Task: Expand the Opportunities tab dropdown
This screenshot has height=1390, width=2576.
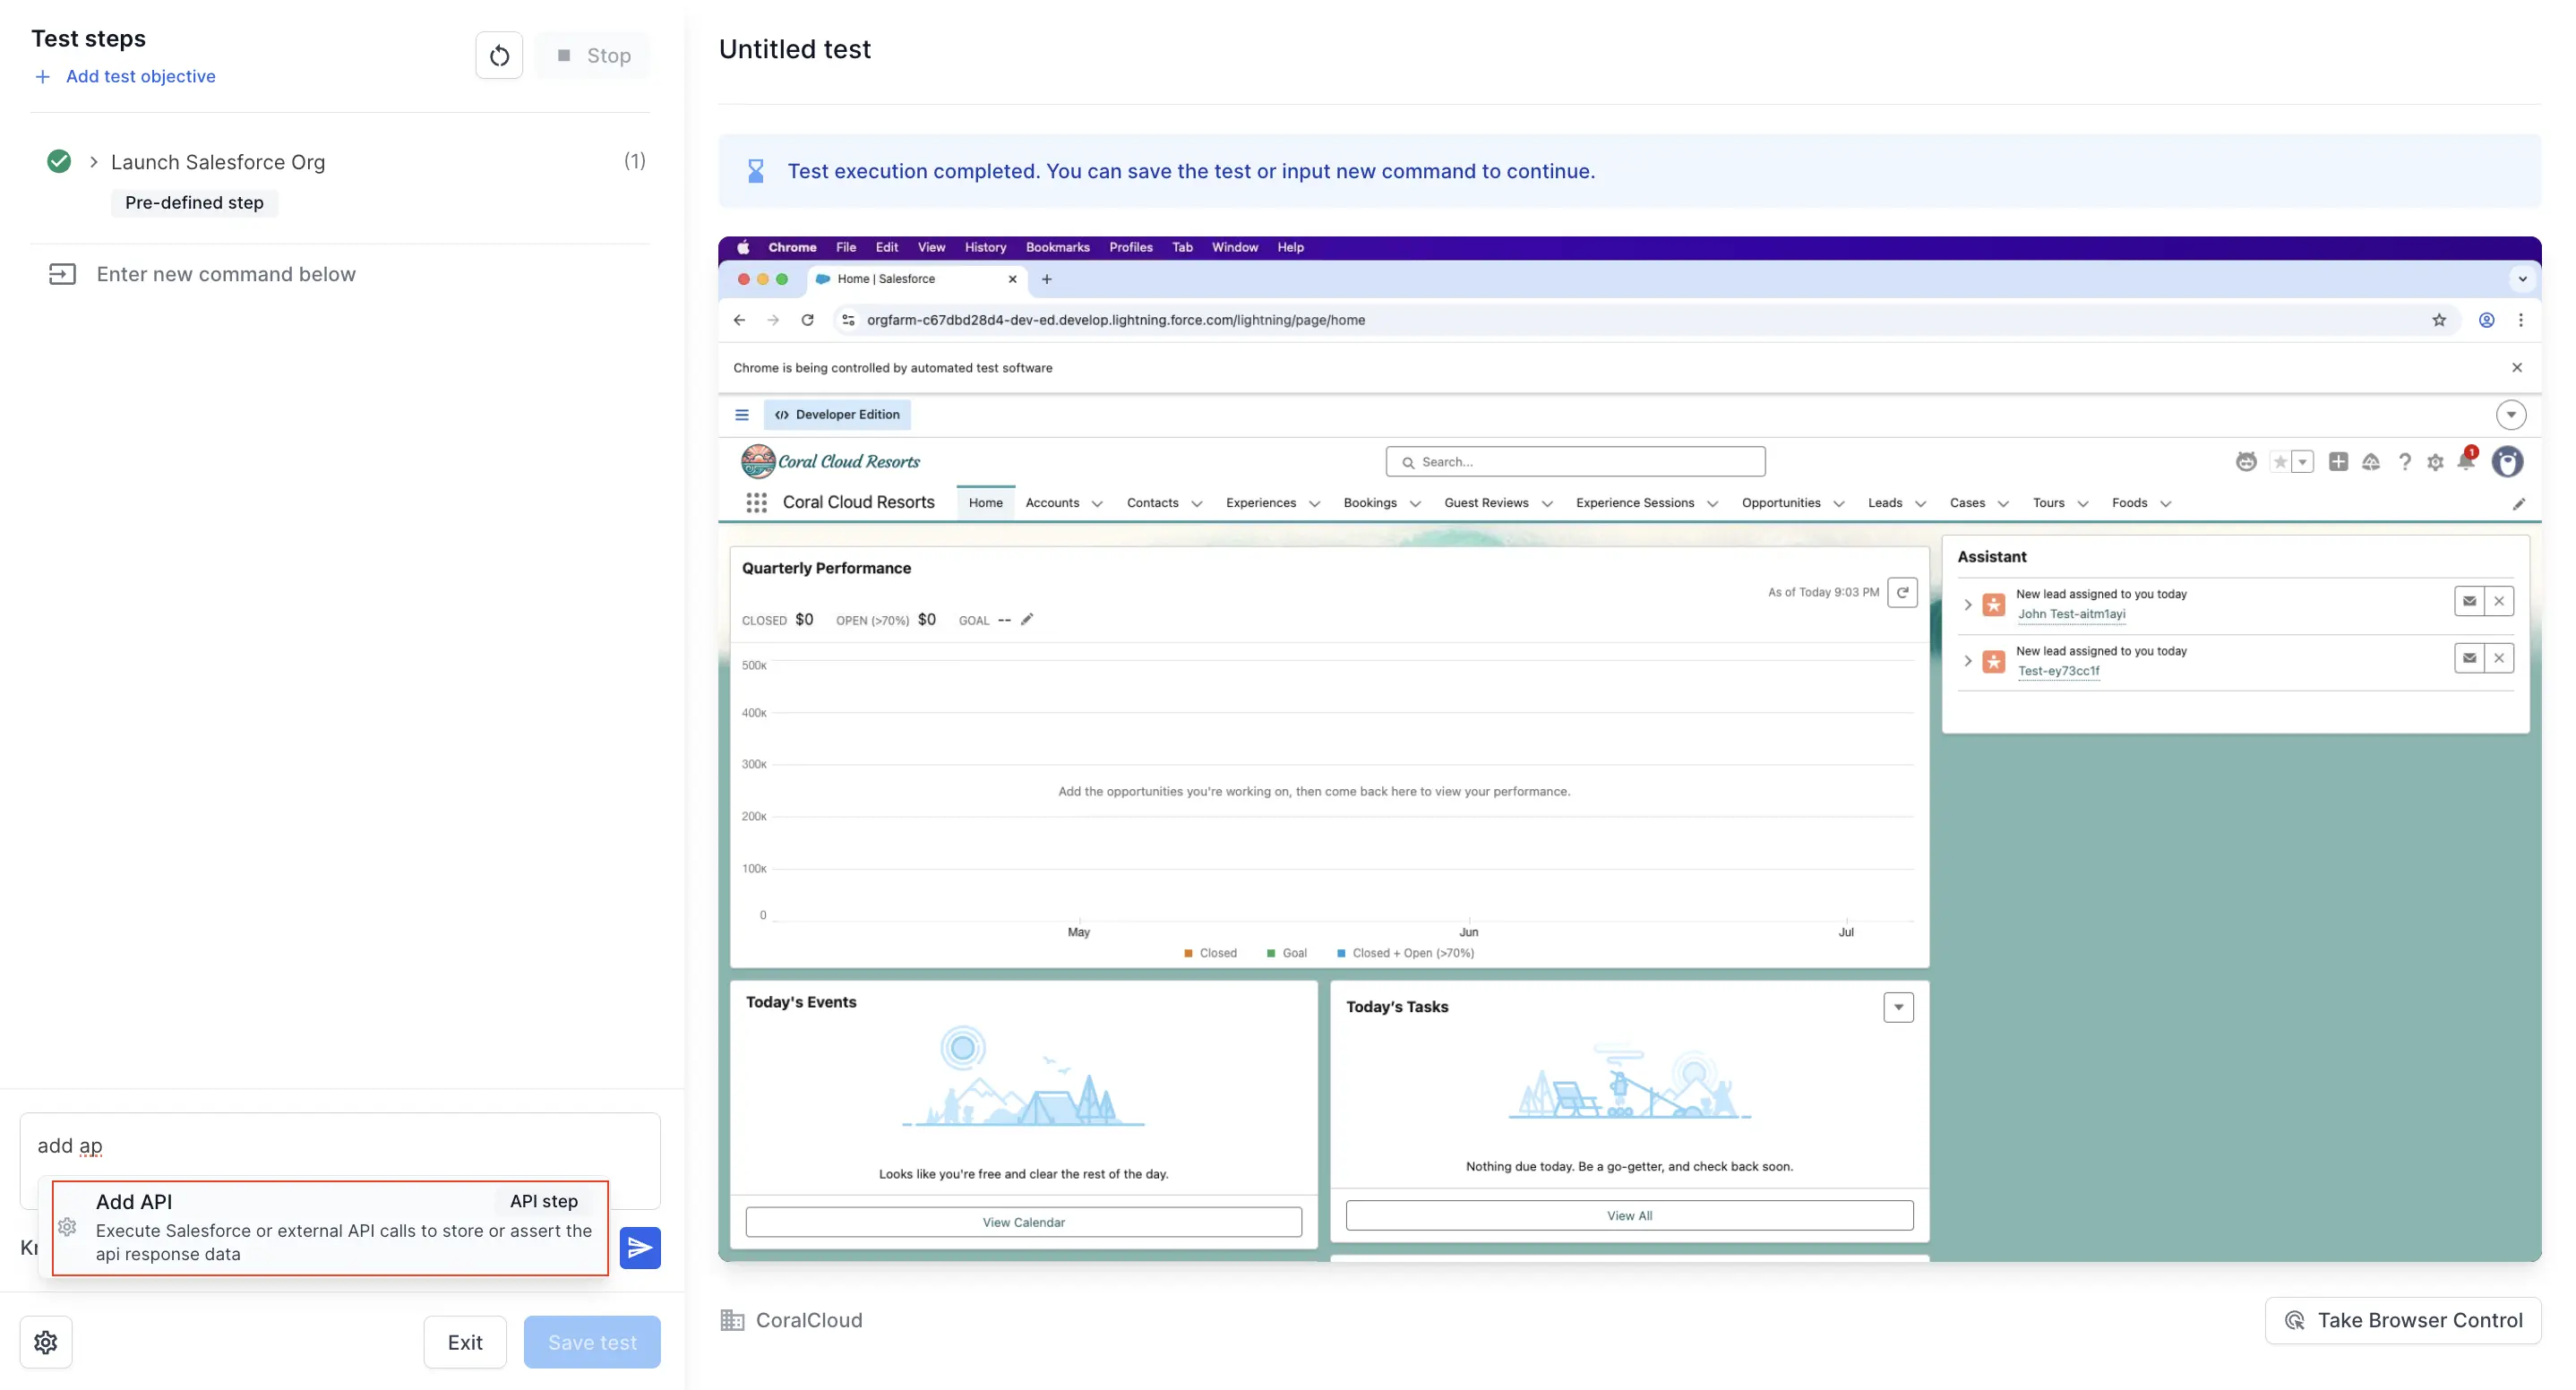Action: pos(1840,503)
